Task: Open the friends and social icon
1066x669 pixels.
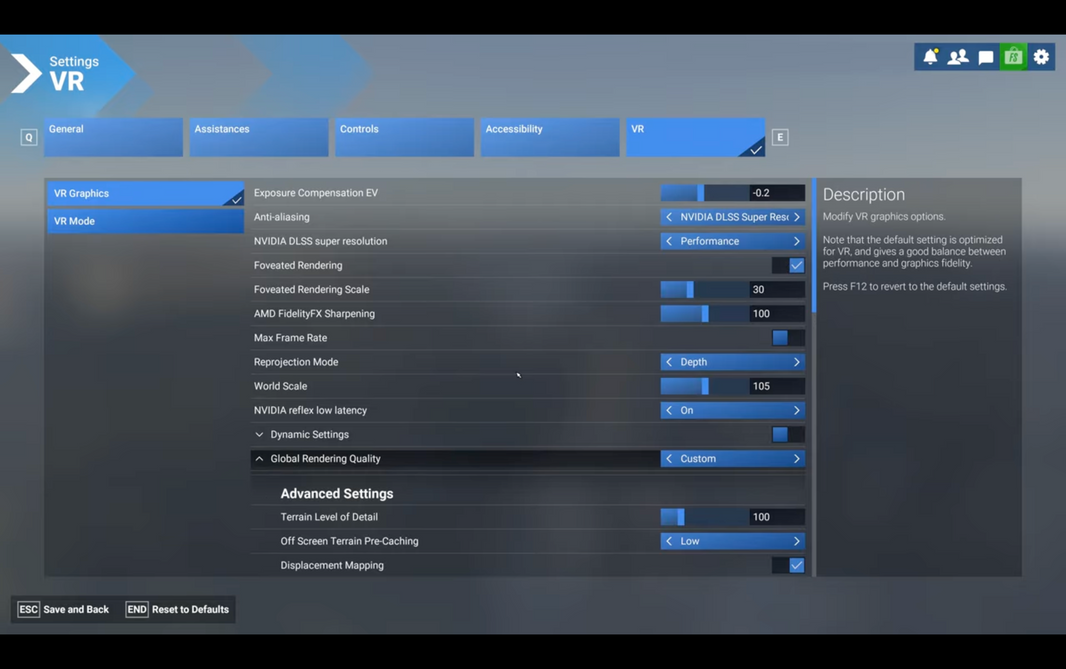Action: click(x=957, y=56)
